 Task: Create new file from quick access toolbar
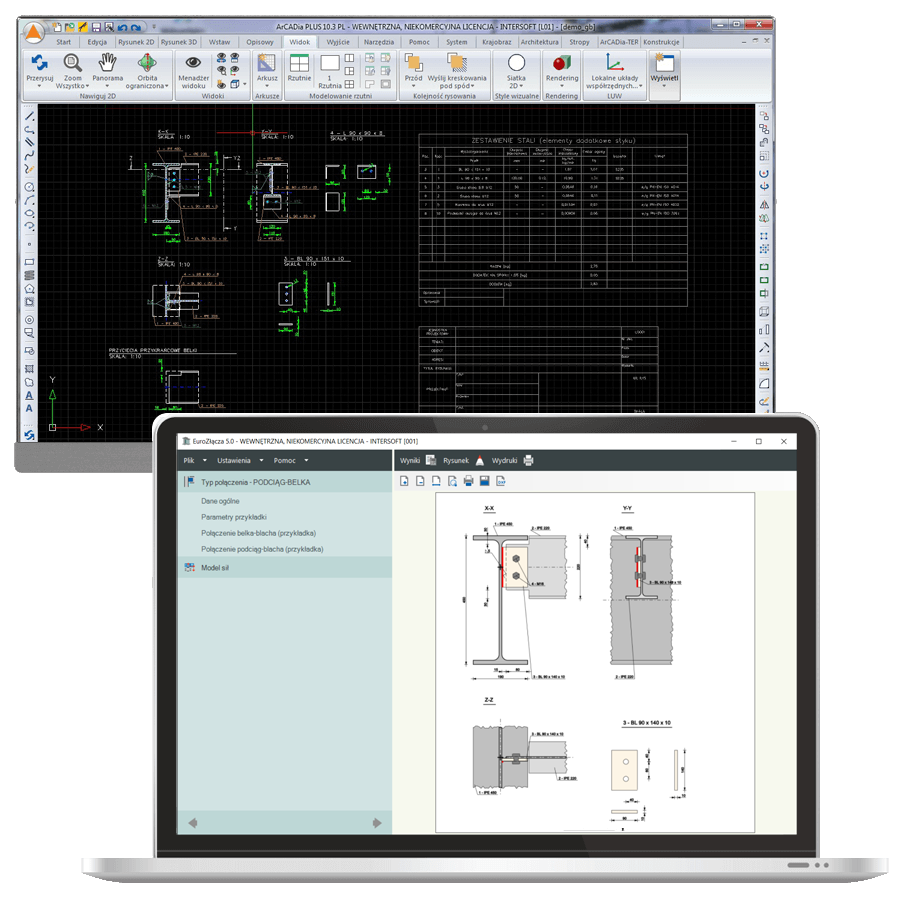coord(56,27)
